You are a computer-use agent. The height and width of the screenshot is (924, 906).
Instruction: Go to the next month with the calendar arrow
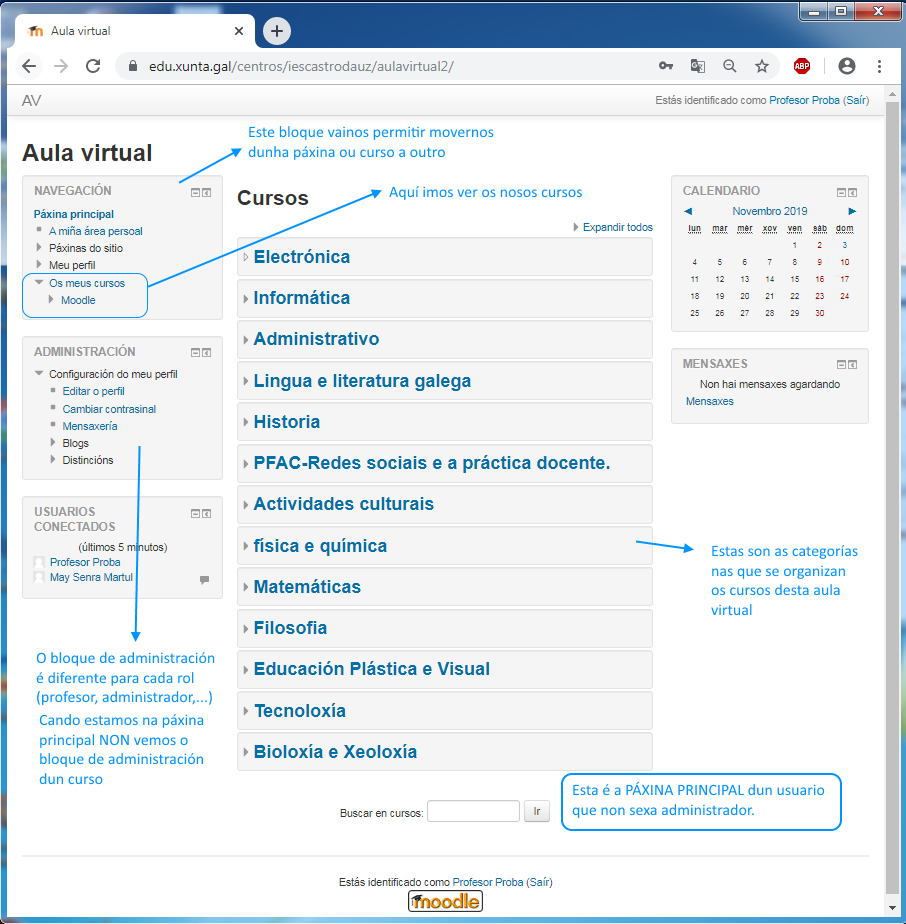point(852,211)
